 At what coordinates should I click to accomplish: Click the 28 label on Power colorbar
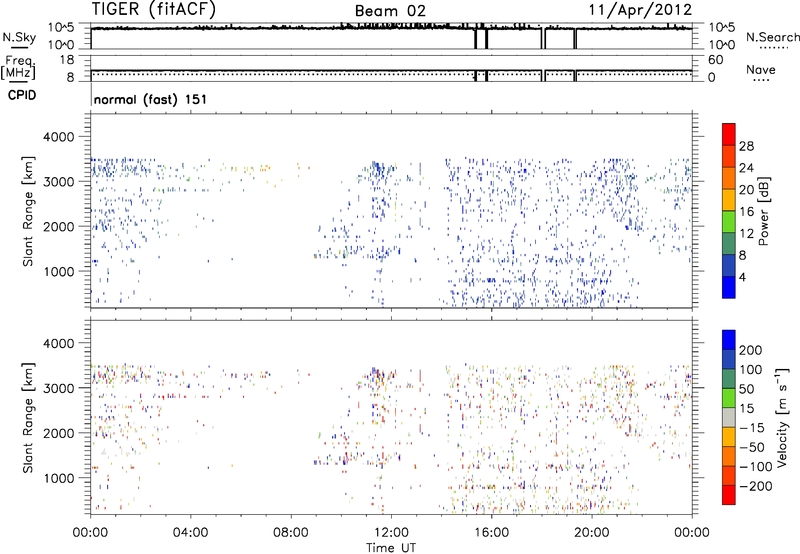(746, 146)
